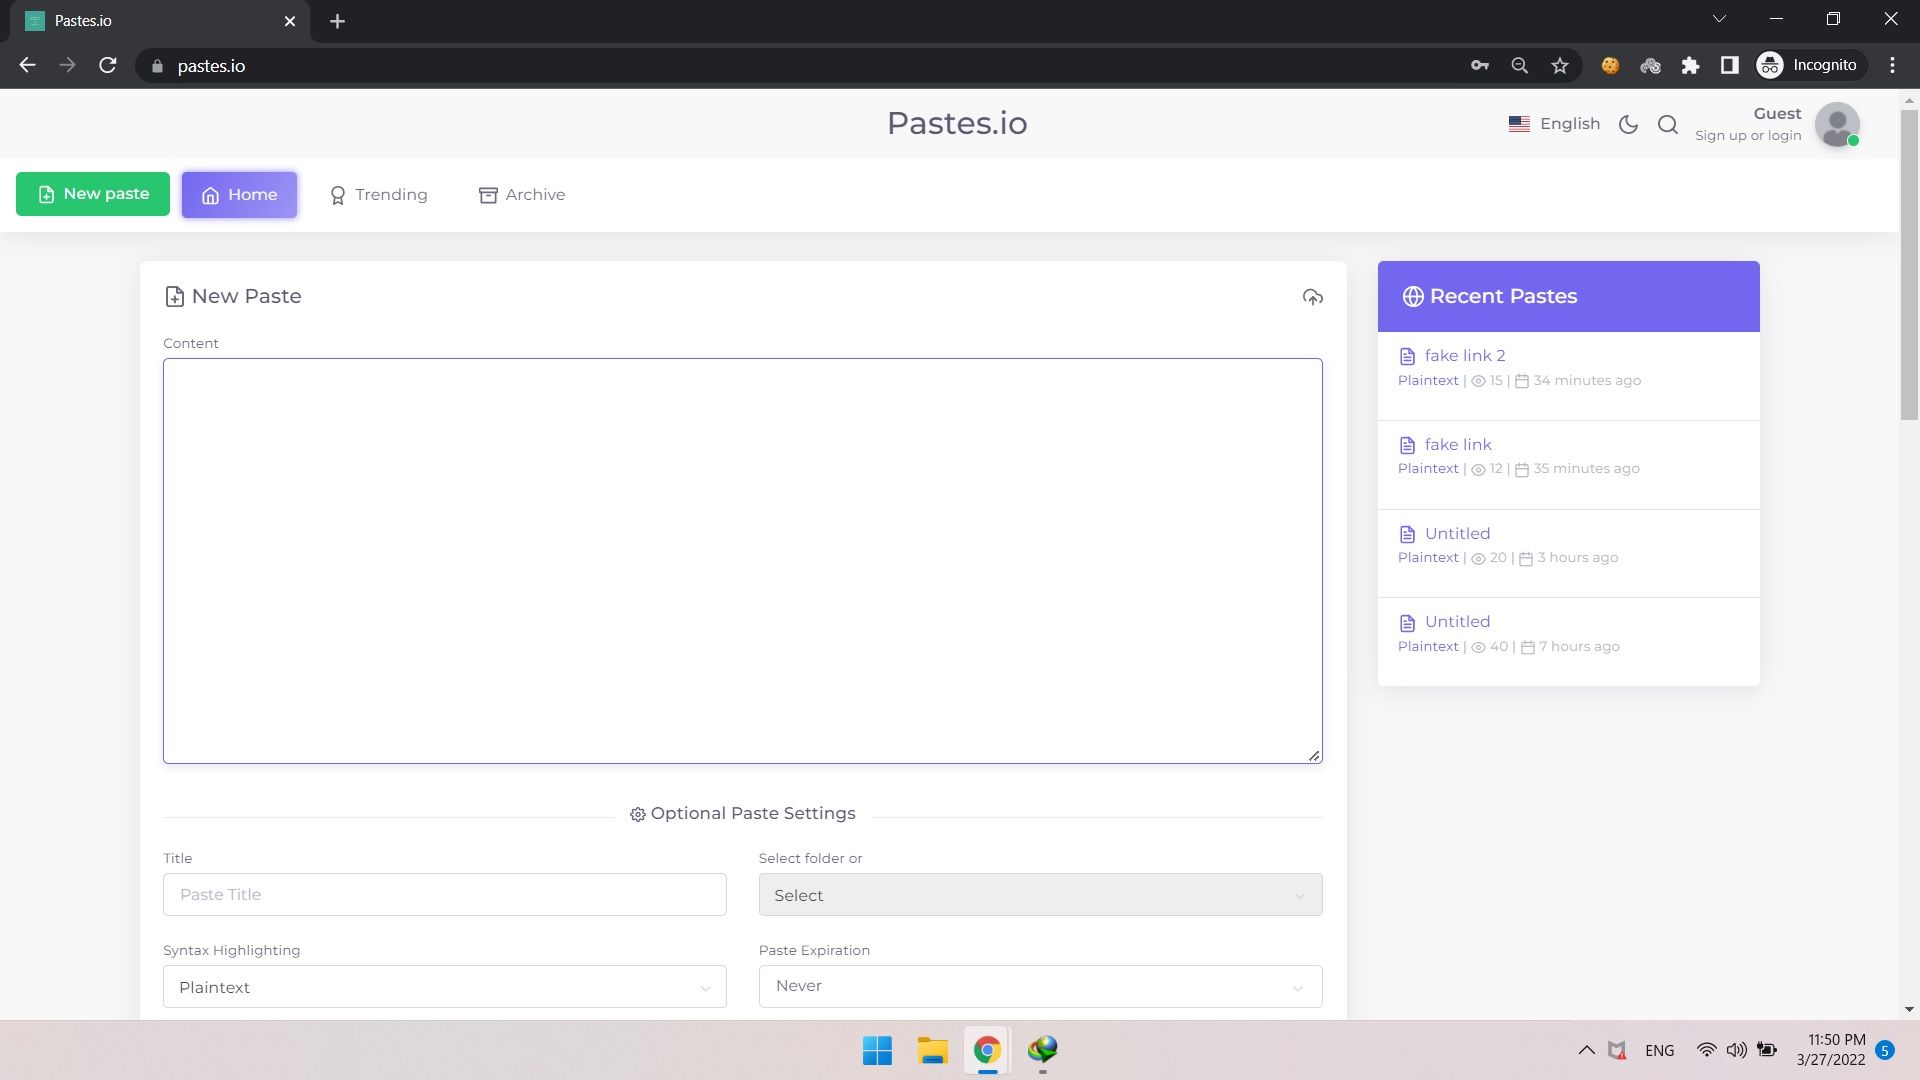Open site search with the magnifier icon
This screenshot has width=1920, height=1080.
point(1667,124)
